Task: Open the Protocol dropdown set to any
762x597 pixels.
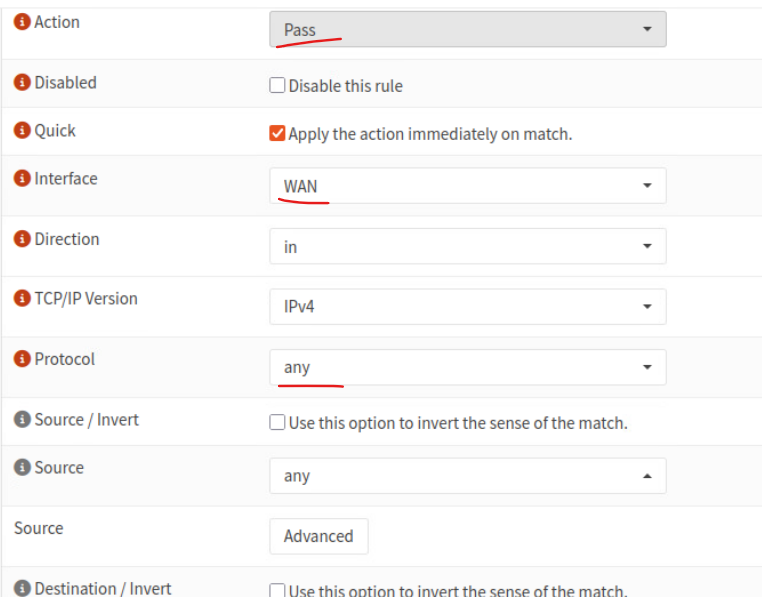Action: (x=468, y=367)
